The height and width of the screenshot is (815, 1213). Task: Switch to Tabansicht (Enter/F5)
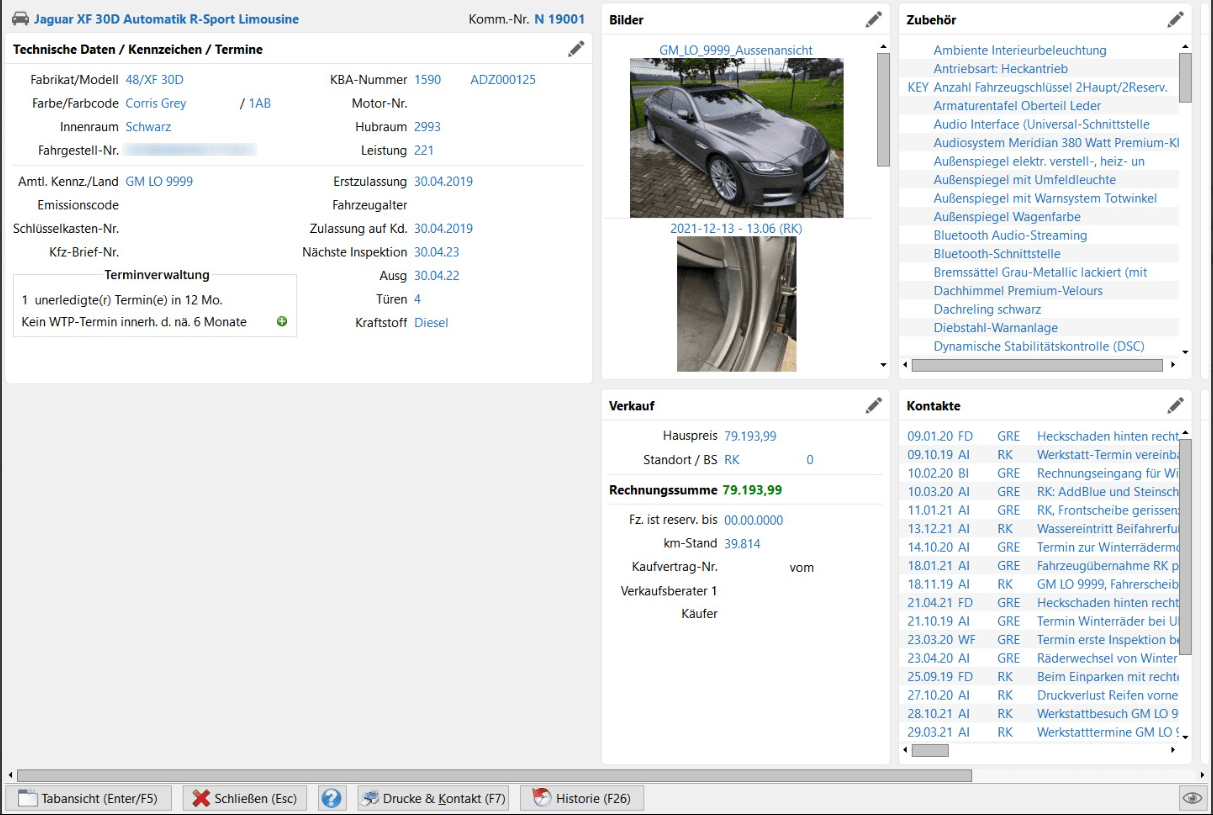(x=88, y=798)
